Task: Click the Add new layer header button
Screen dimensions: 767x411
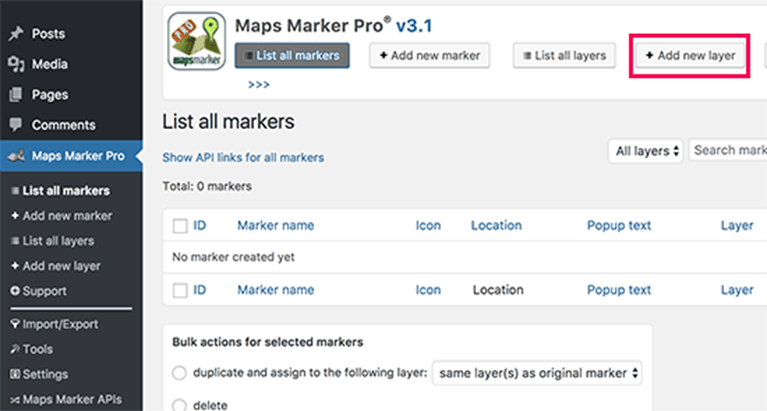Action: [x=690, y=56]
